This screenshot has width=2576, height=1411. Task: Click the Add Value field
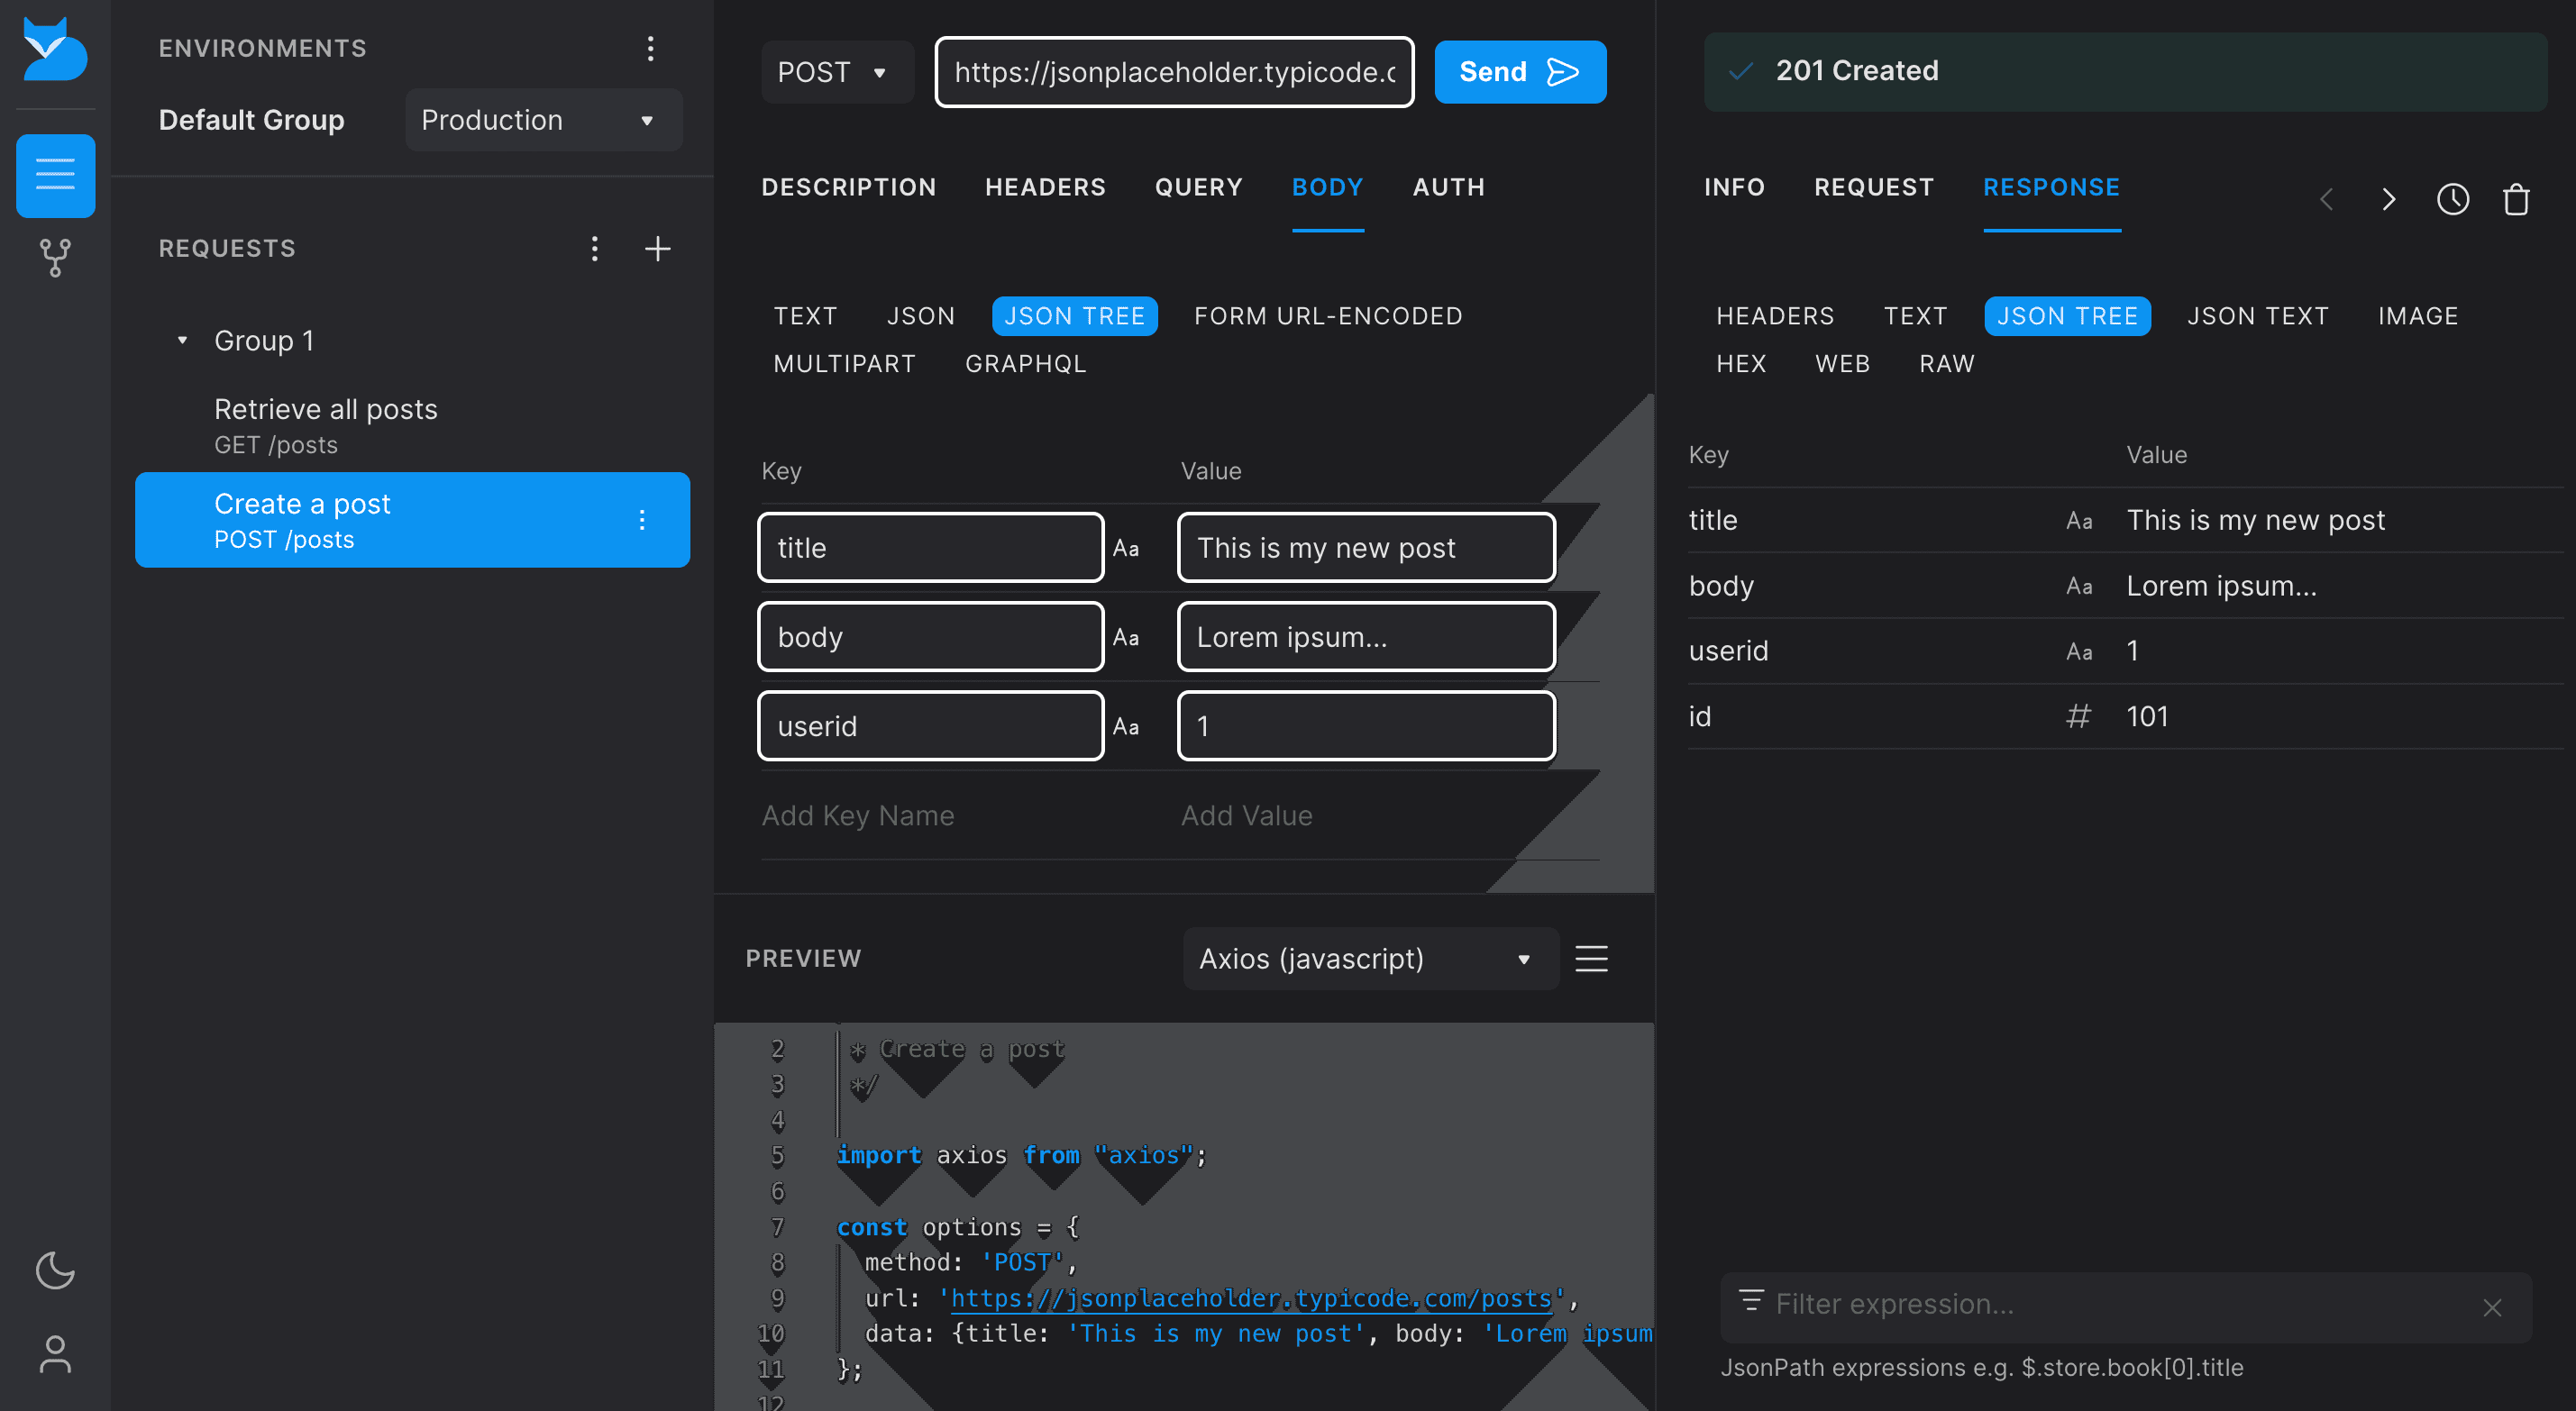pos(1366,815)
